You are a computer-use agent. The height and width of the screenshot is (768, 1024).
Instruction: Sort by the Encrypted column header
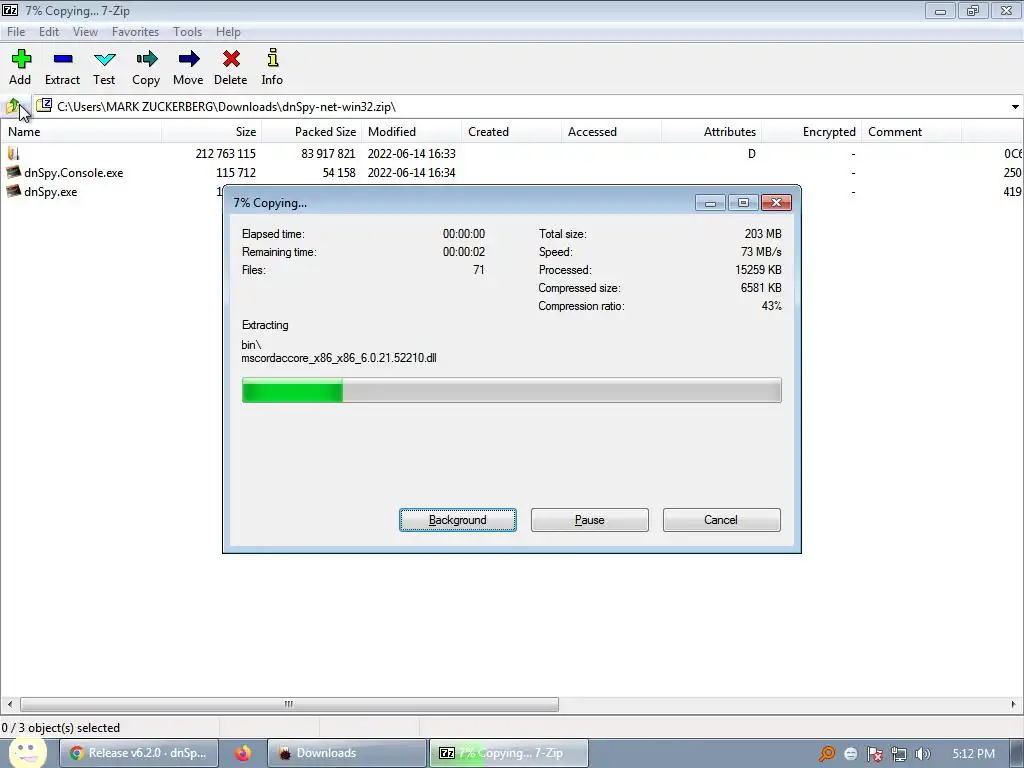(x=811, y=131)
